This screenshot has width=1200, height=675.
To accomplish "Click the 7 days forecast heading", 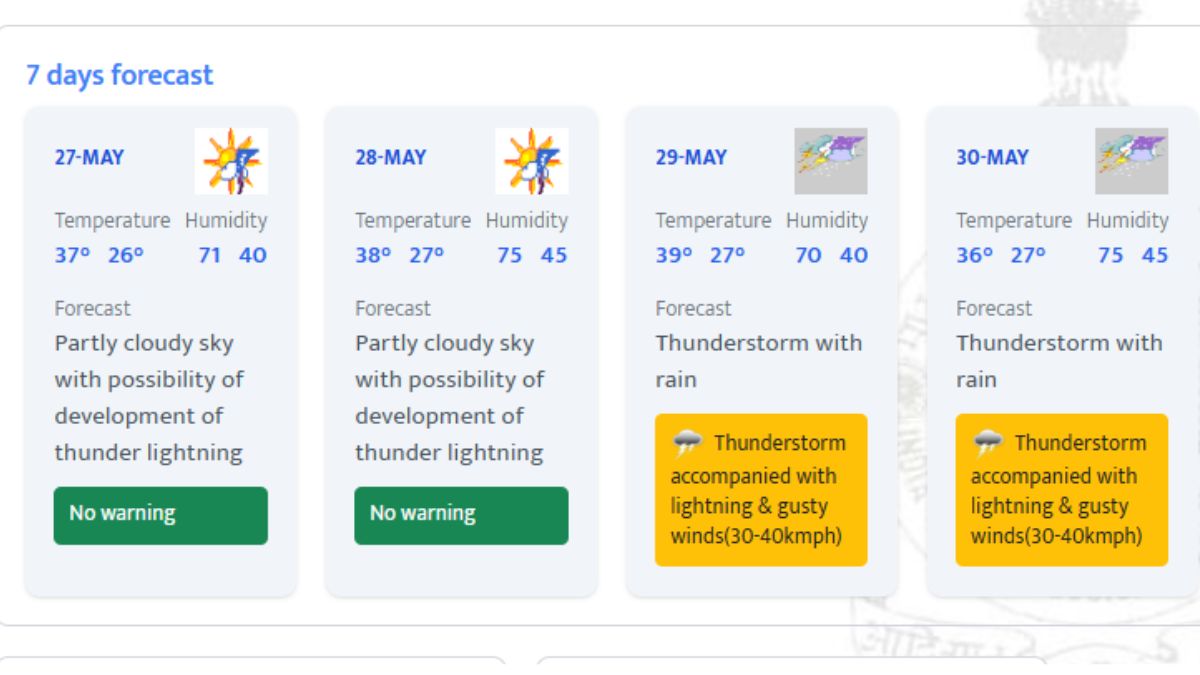I will tap(120, 75).
